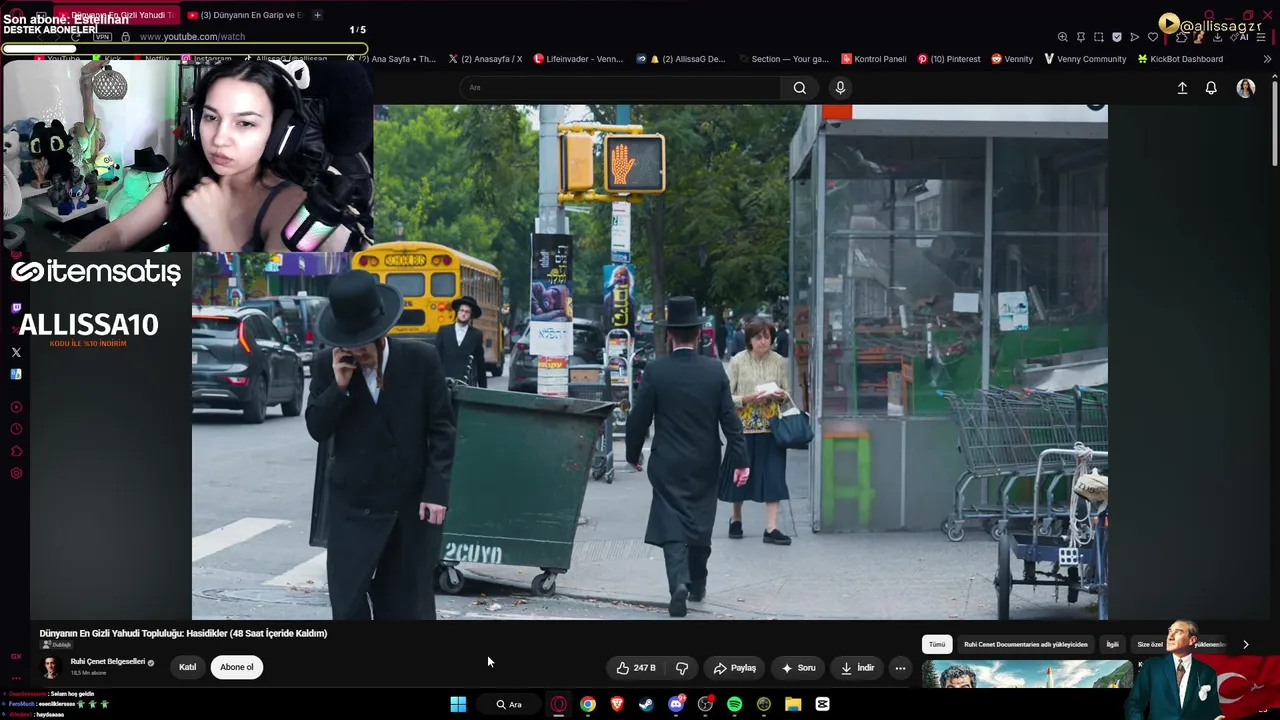Viewport: 1280px width, 720px height.
Task: Show more filter chips with the arrow
Action: tap(1245, 645)
